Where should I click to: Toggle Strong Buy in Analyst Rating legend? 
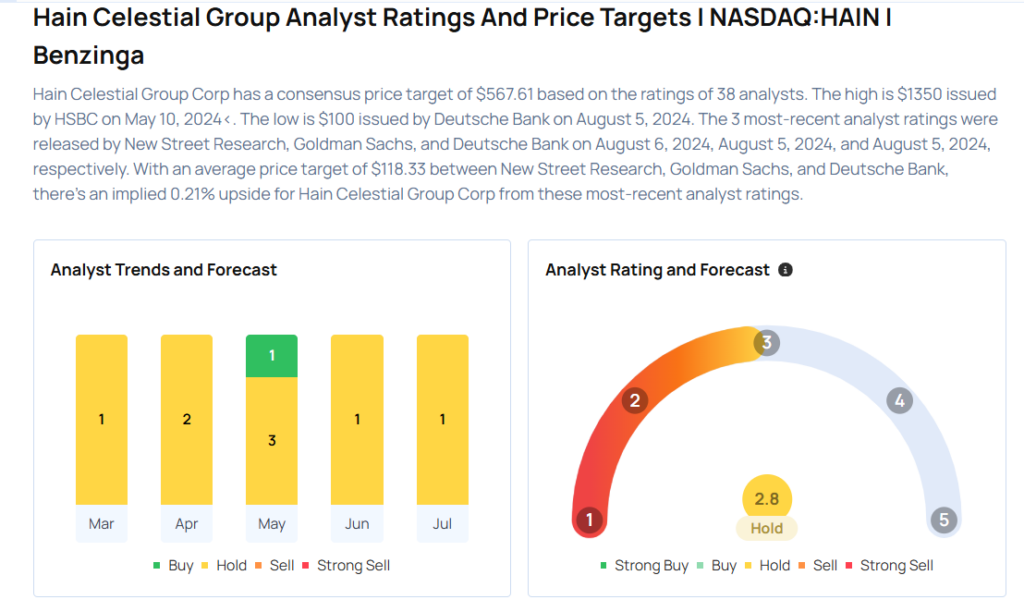click(644, 566)
